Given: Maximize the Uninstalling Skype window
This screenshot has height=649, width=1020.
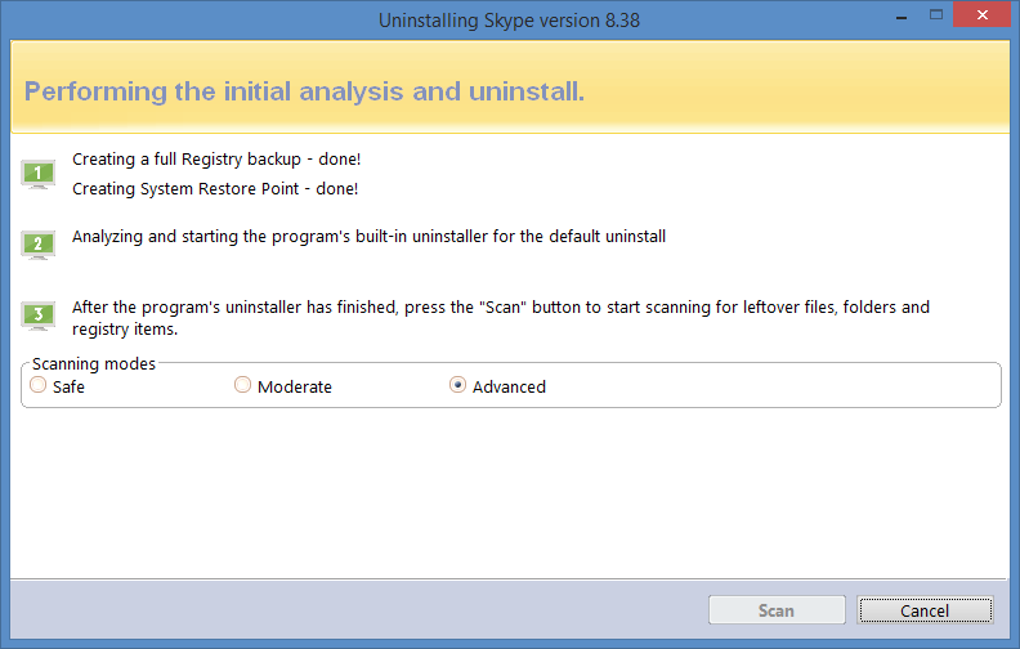Looking at the screenshot, I should coord(936,14).
